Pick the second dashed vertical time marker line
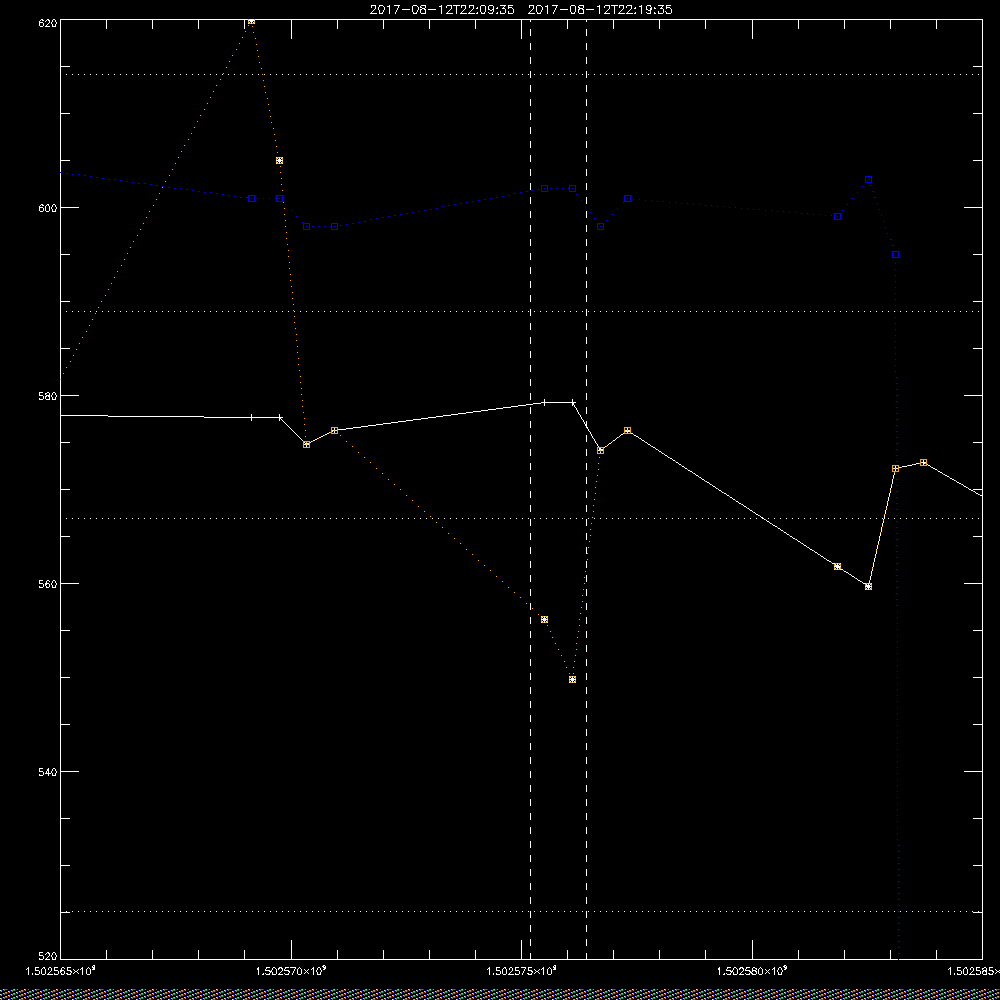The image size is (1000, 1000). tap(586, 489)
